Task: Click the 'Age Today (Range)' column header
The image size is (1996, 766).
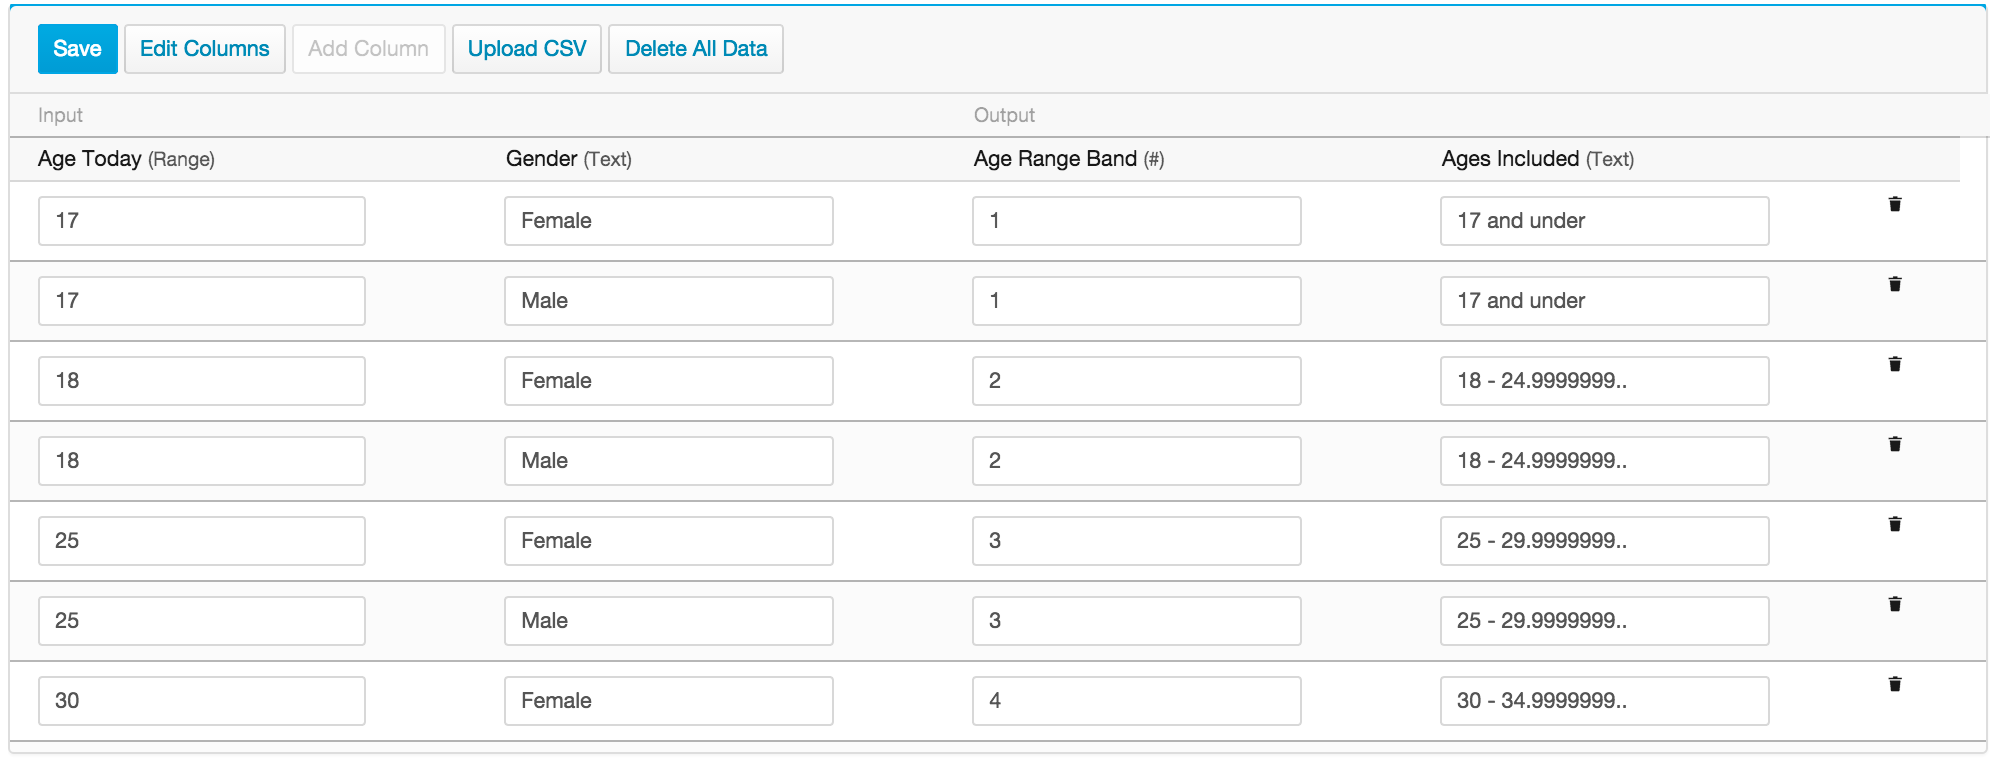Action: (x=126, y=159)
